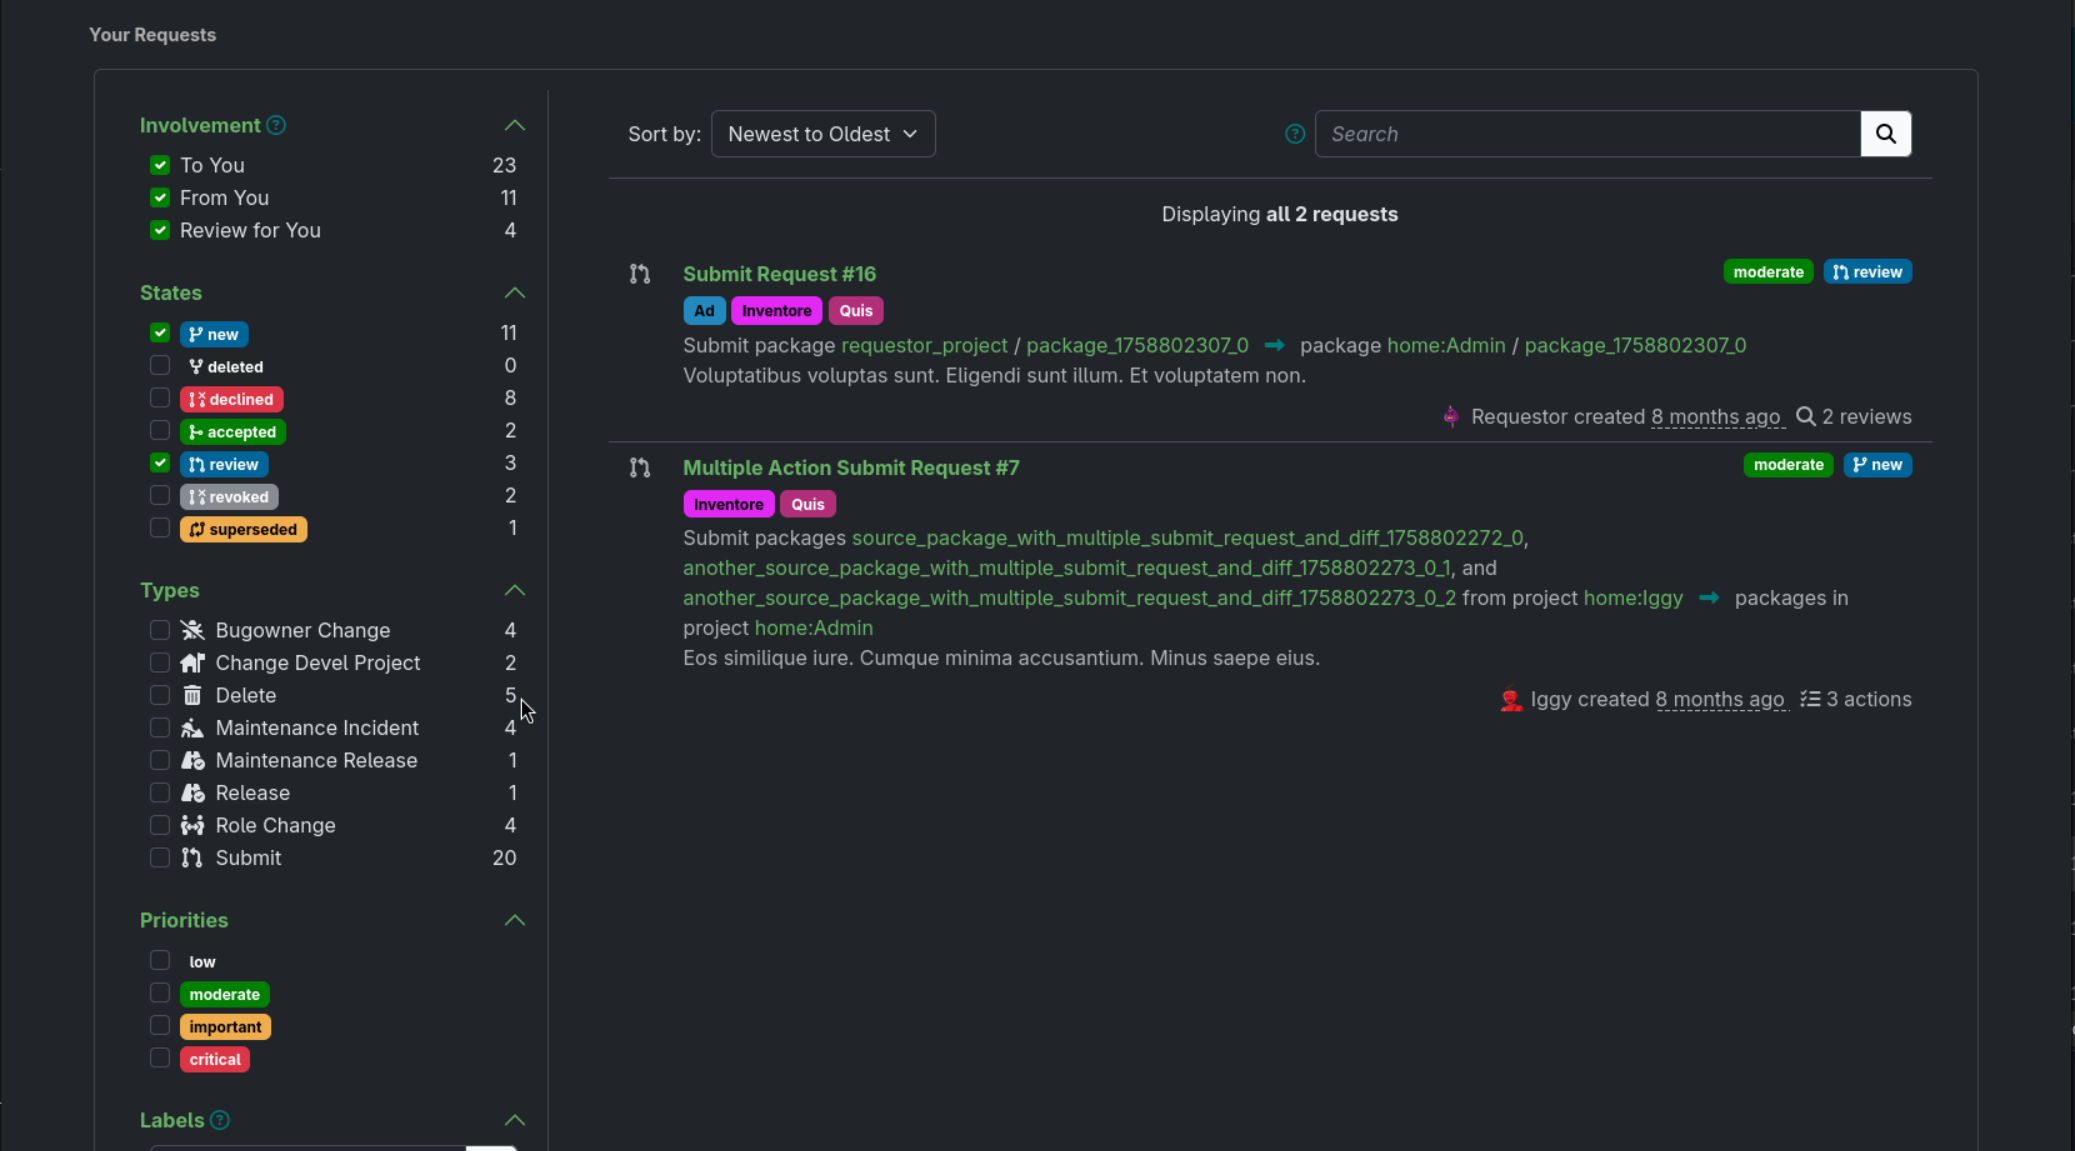Image resolution: width=2075 pixels, height=1151 pixels.
Task: Enable the superseded state filter
Action: (x=160, y=528)
